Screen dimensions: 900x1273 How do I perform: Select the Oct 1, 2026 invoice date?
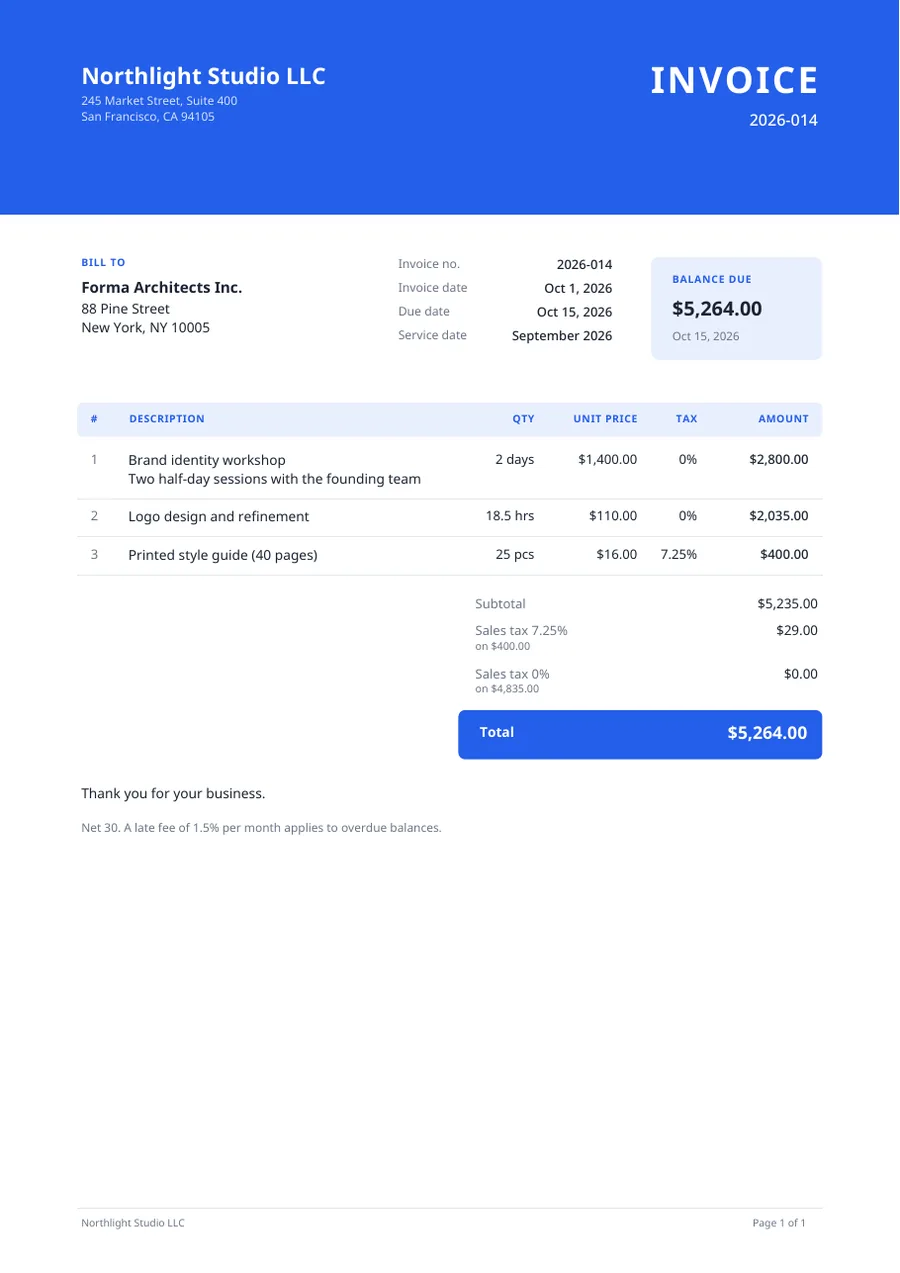pos(578,288)
